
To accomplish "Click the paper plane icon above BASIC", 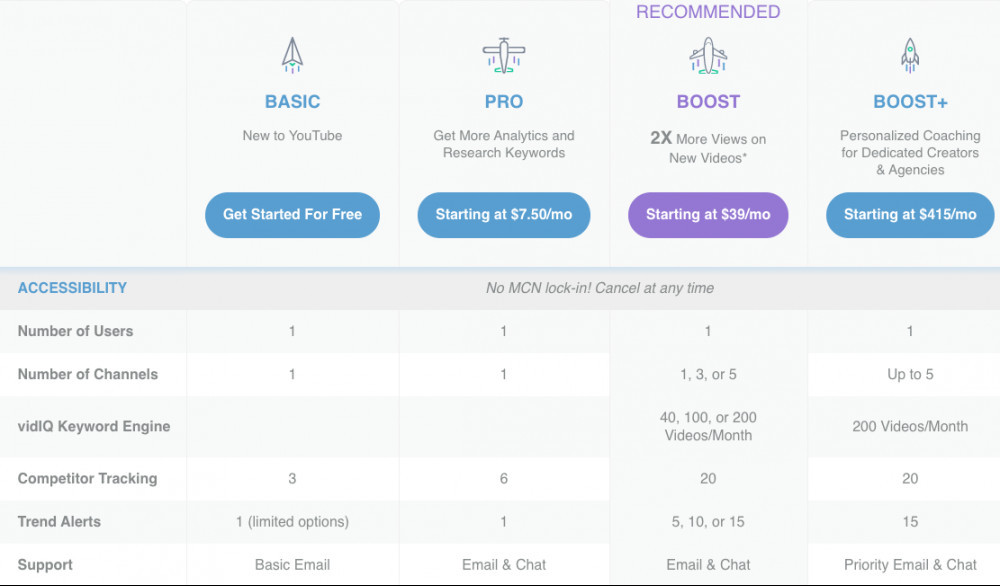I will (x=292, y=55).
